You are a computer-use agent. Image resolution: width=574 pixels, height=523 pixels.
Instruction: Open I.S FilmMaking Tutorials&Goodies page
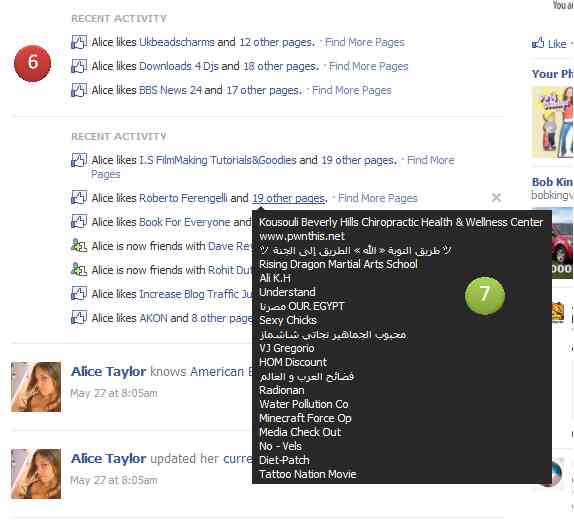[218, 160]
